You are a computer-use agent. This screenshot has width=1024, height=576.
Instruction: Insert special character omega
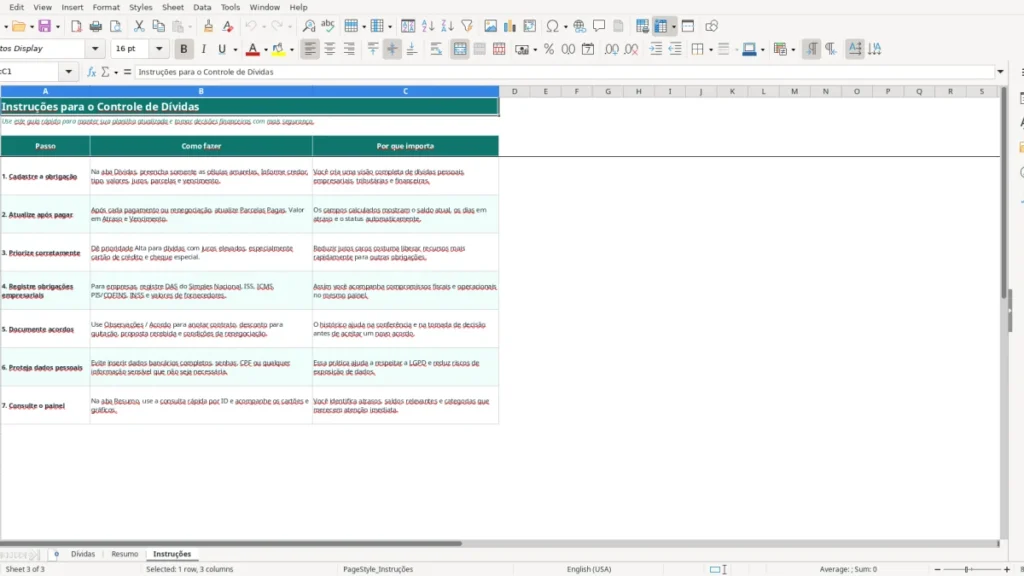(x=552, y=26)
